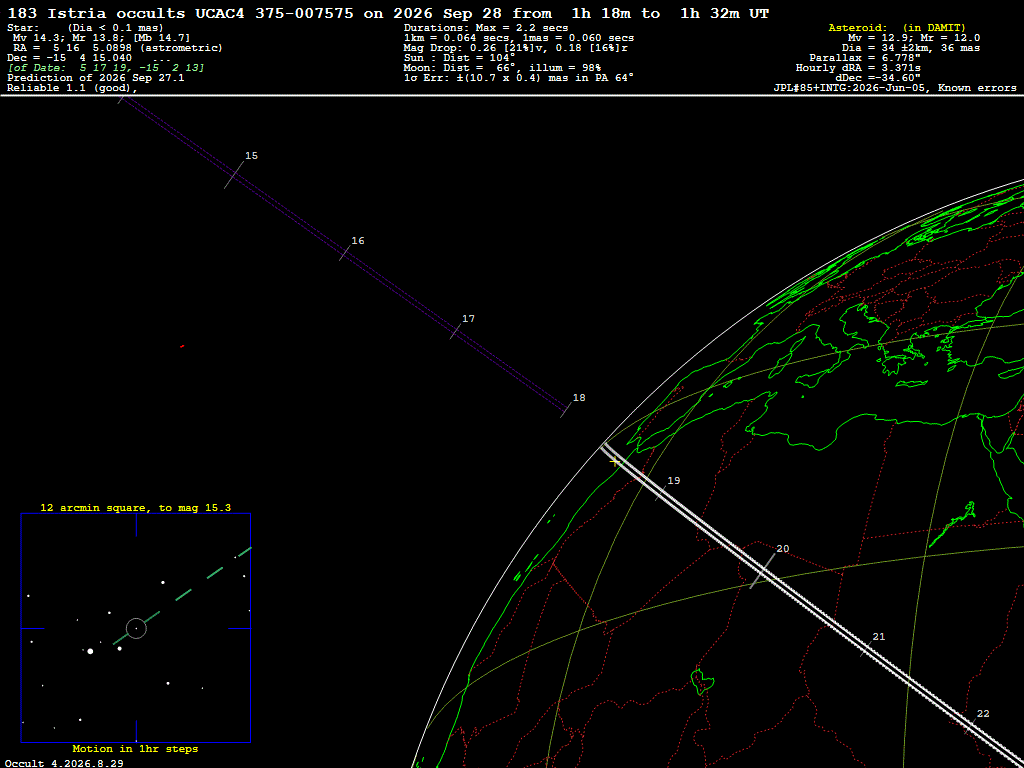
Task: Click time marker 15 on the path
Action: coord(251,155)
